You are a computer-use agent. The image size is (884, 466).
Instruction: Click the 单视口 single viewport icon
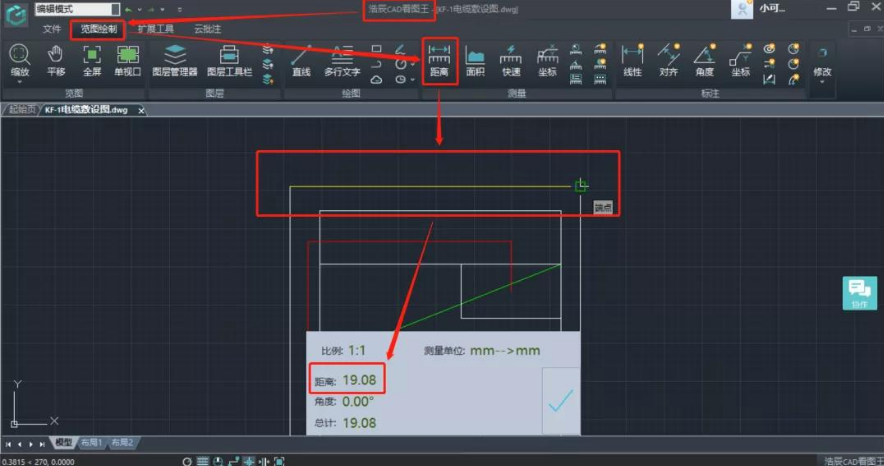click(x=127, y=60)
